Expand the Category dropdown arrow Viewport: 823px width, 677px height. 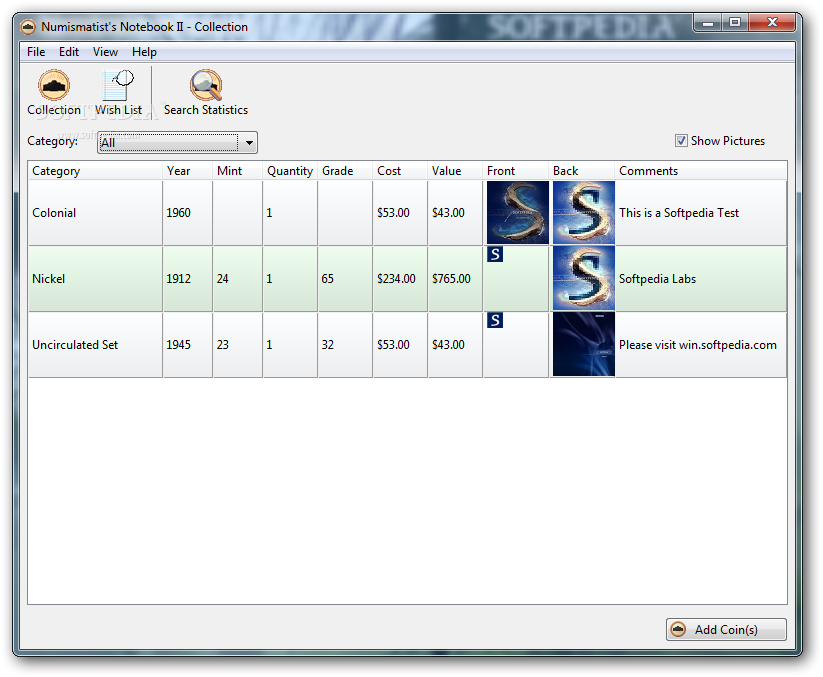(x=249, y=142)
